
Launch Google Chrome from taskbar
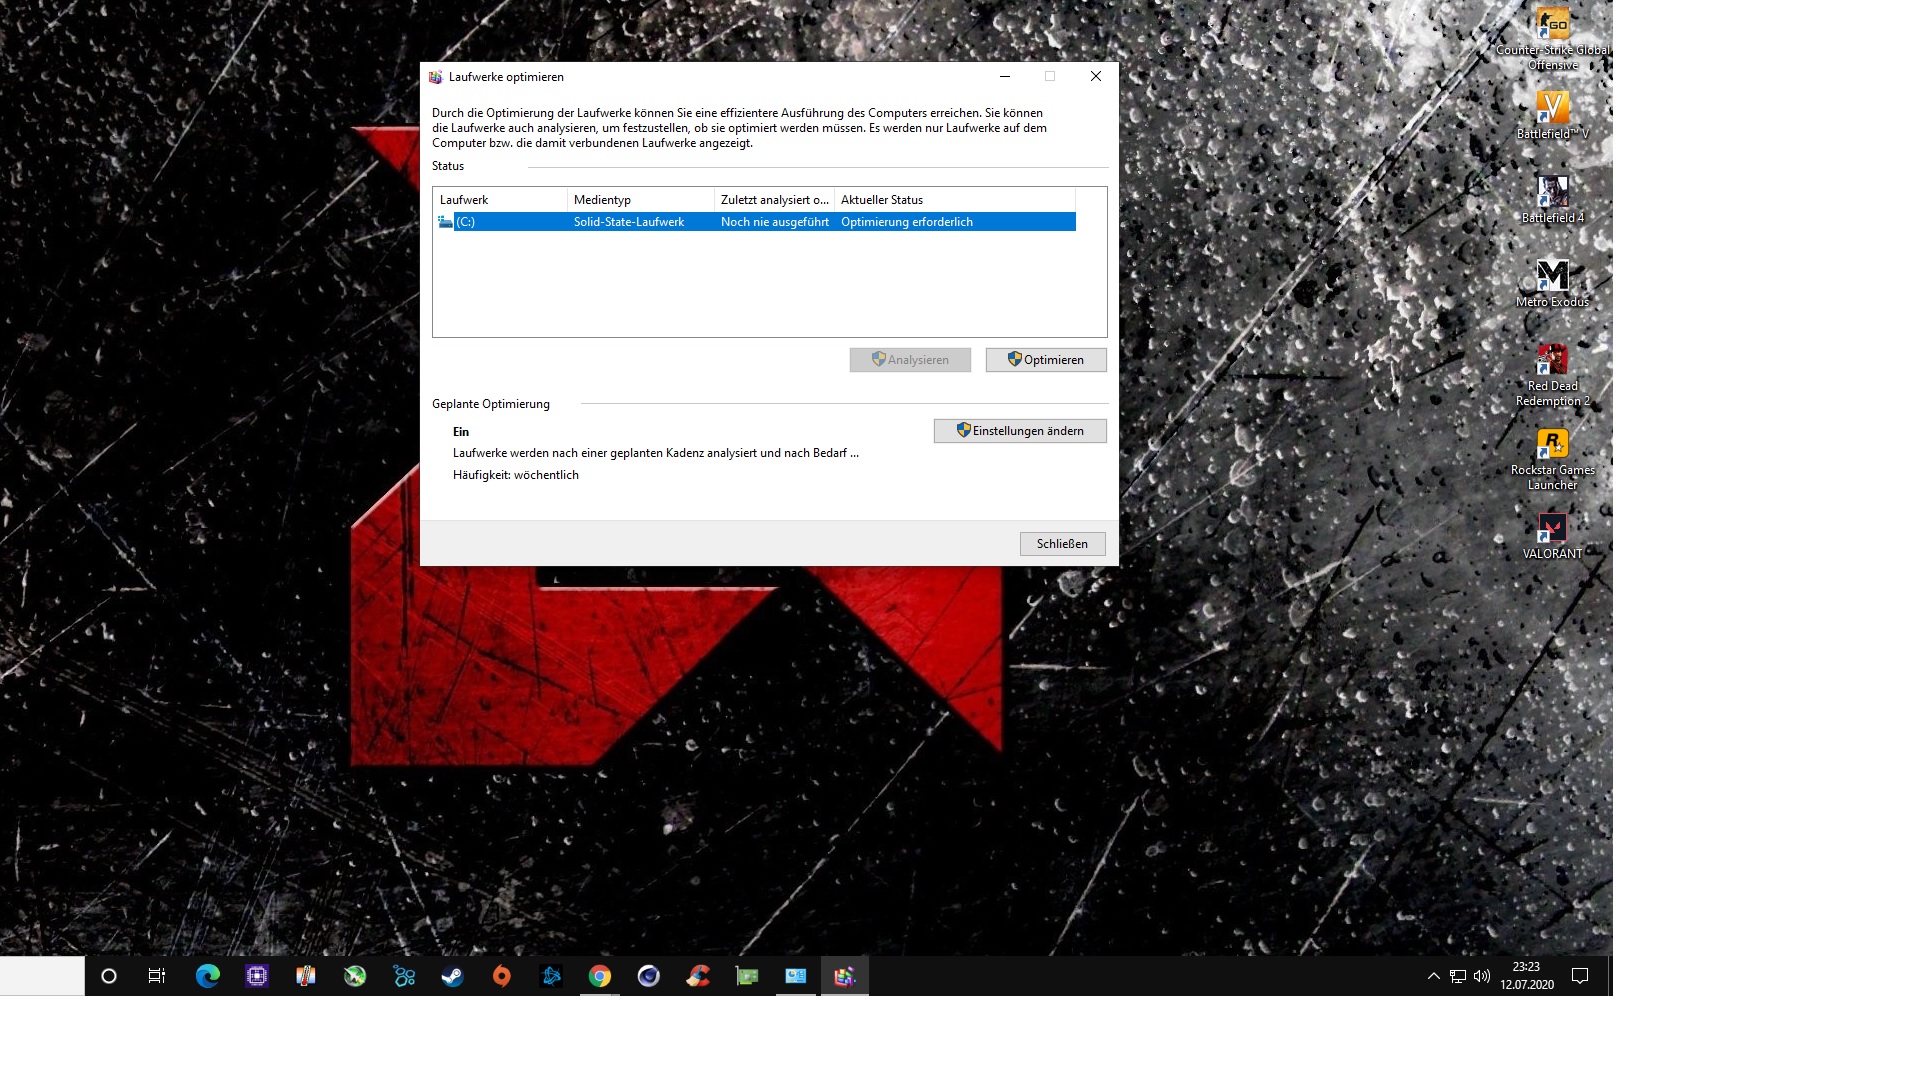[600, 976]
